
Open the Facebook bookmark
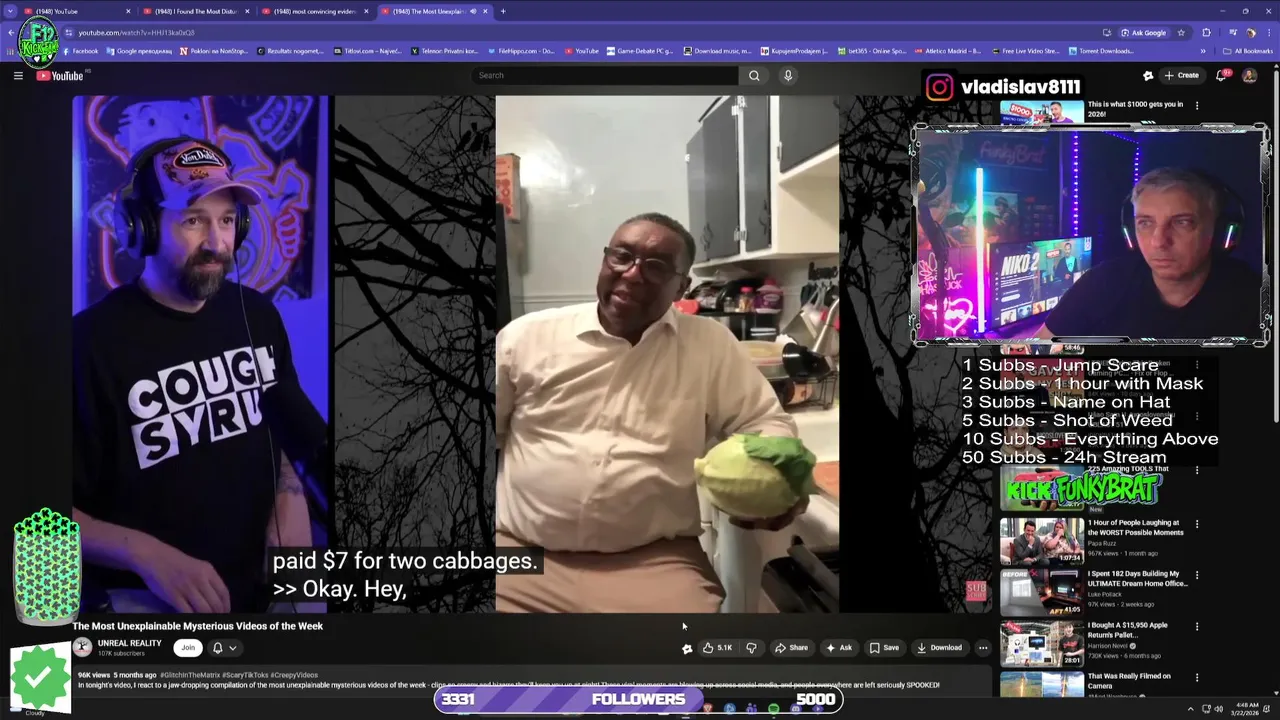tap(80, 51)
